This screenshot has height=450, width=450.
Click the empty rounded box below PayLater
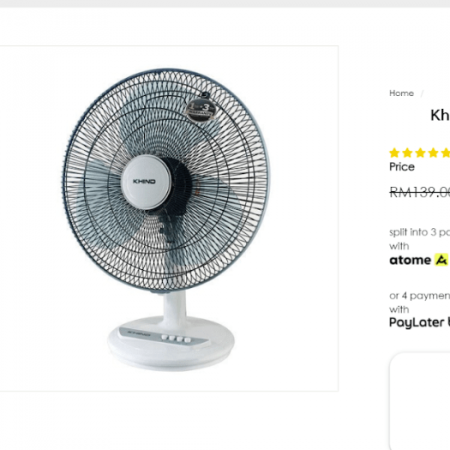420,401
